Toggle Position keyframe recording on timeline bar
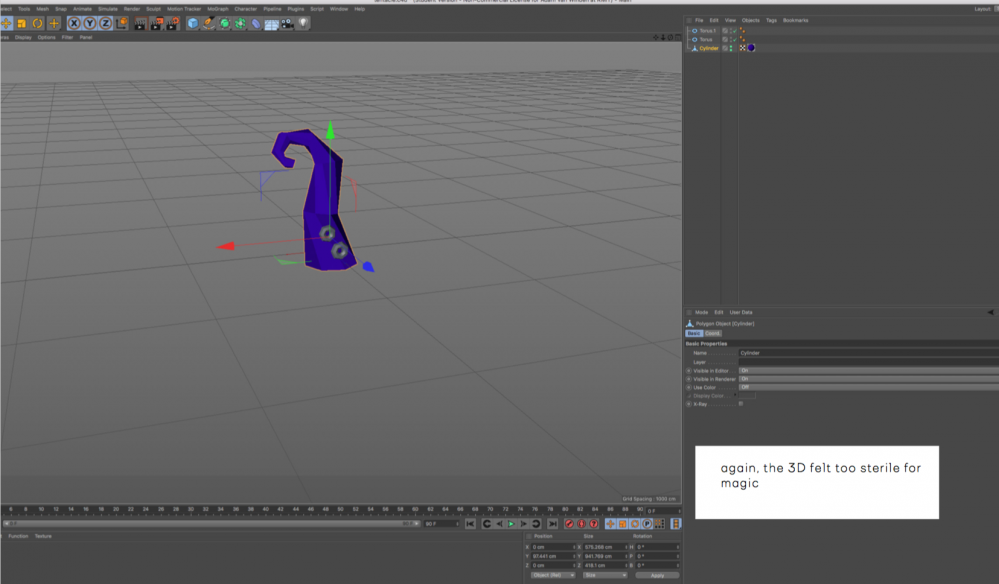 click(x=610, y=523)
